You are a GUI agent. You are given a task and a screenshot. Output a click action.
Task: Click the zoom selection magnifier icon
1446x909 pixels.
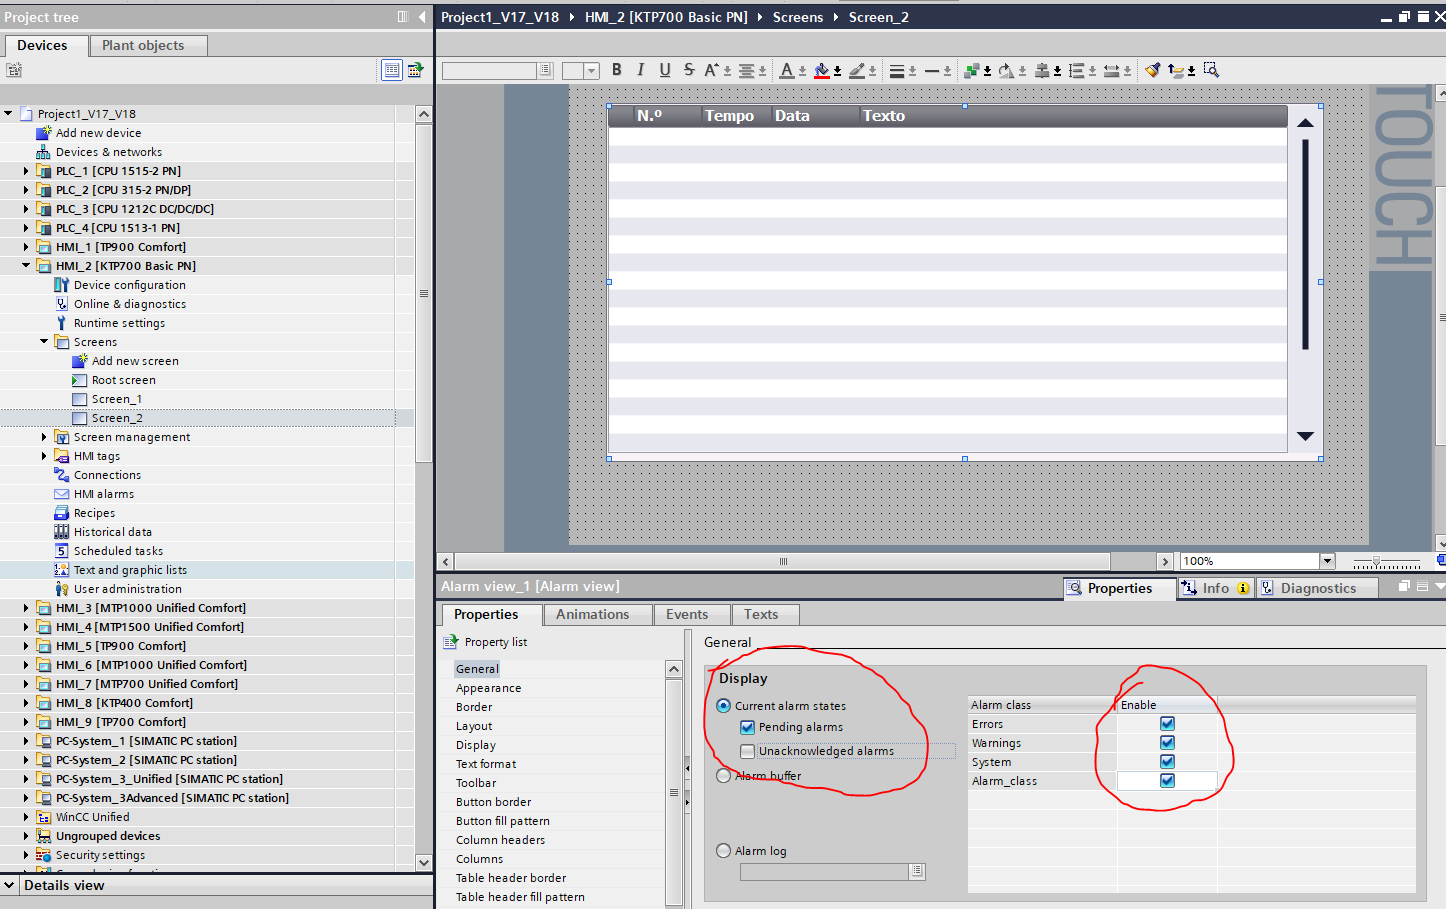[1211, 70]
